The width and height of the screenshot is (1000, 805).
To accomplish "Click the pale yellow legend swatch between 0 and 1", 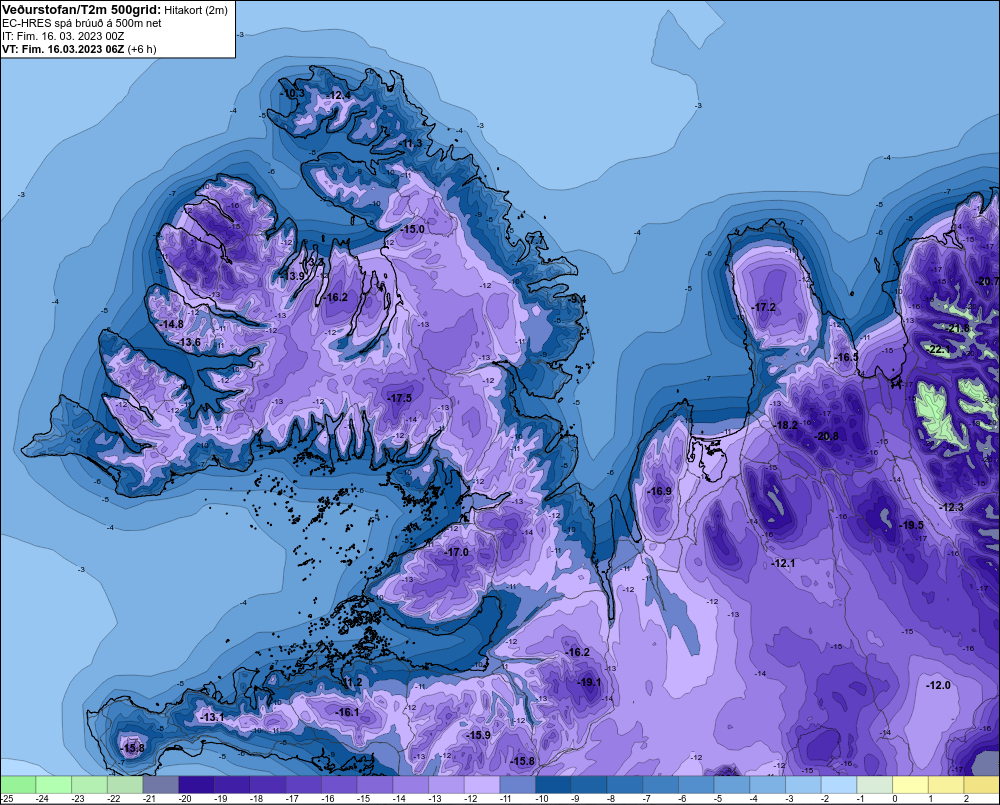I will coord(910,784).
